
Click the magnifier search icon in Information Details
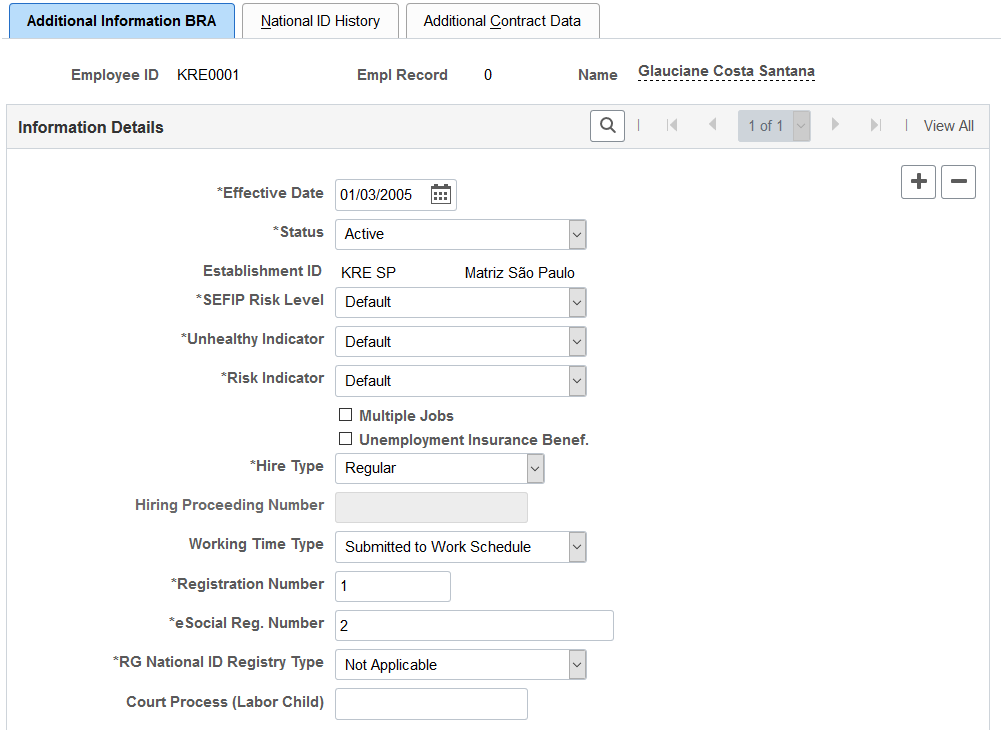(x=607, y=125)
